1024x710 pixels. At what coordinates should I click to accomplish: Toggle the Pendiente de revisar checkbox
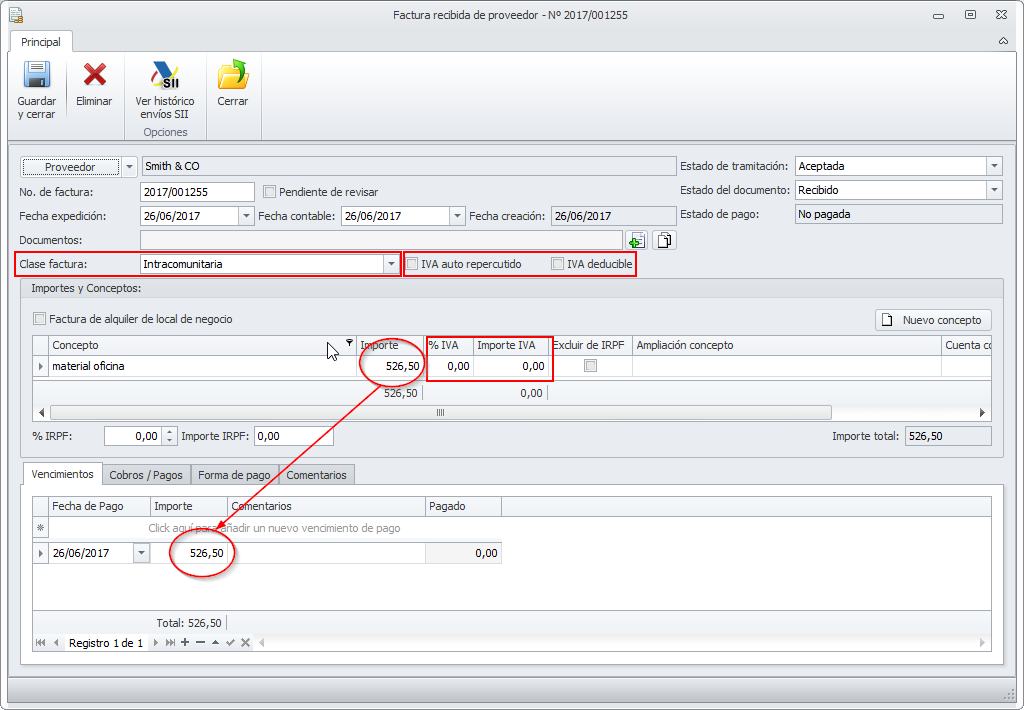click(x=269, y=192)
